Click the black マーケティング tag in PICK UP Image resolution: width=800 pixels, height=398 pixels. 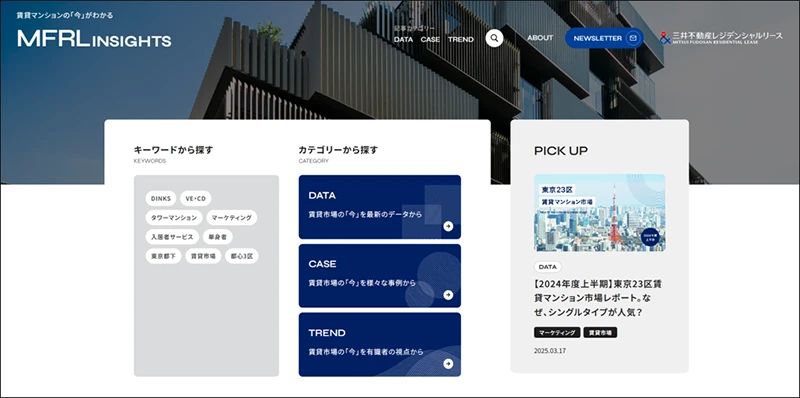(x=557, y=333)
